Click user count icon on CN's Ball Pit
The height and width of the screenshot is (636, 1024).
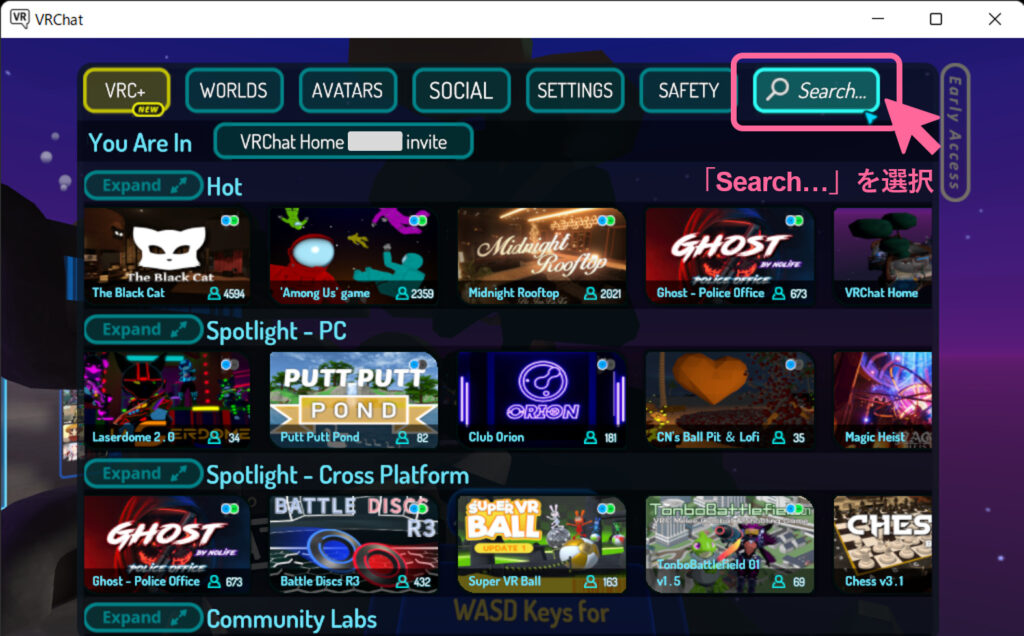(778, 437)
